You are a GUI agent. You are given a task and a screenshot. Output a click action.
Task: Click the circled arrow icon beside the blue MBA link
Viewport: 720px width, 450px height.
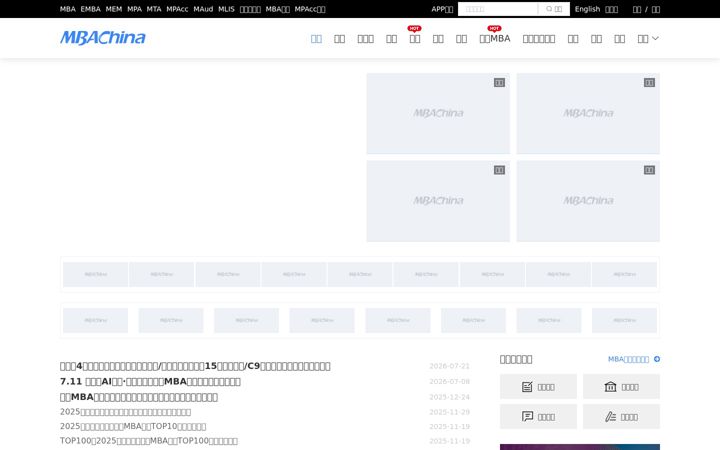pos(657,359)
